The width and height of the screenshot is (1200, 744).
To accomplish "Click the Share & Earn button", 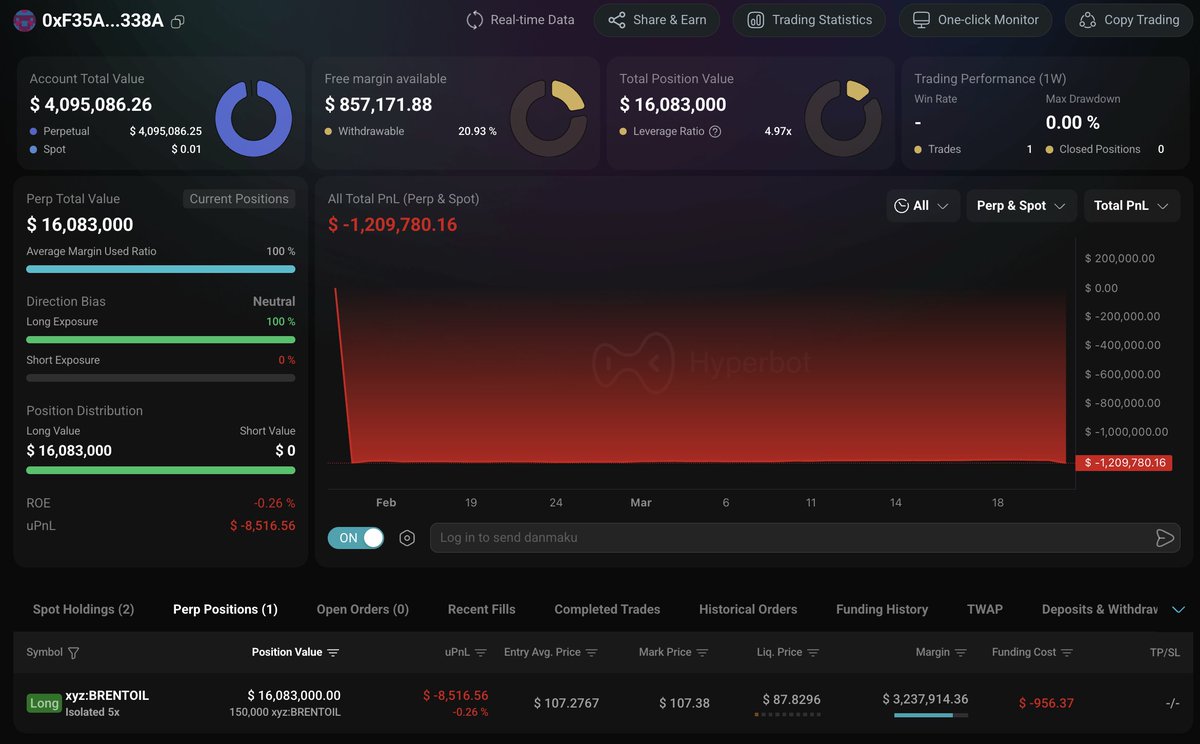I will (657, 20).
